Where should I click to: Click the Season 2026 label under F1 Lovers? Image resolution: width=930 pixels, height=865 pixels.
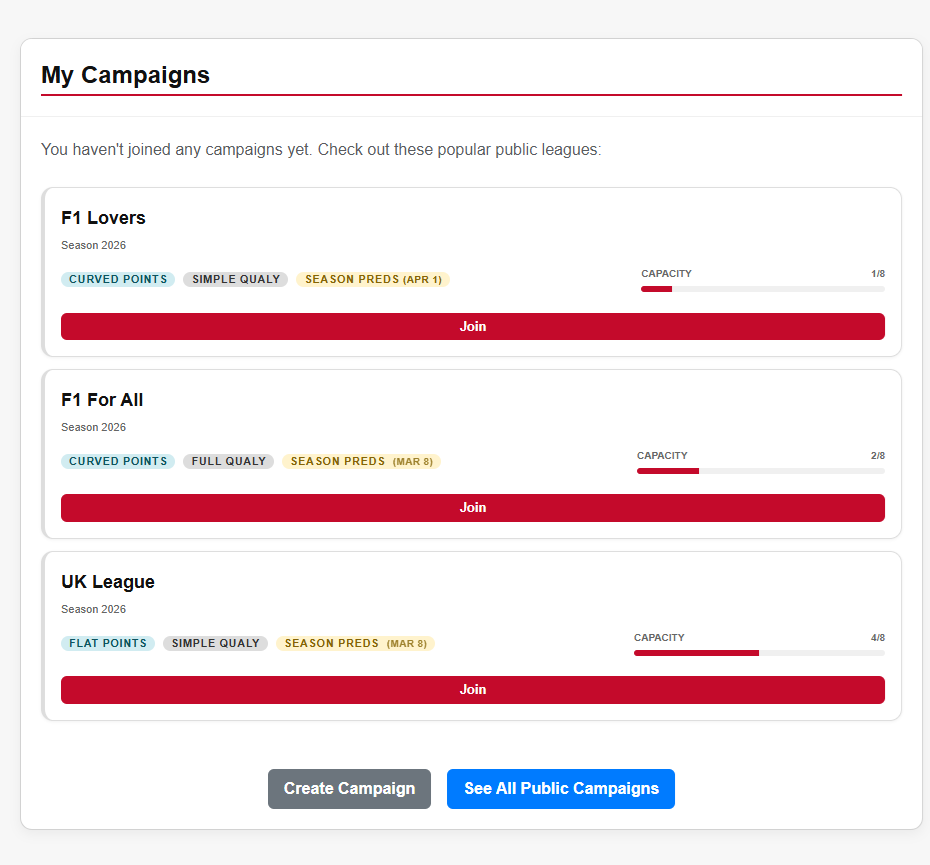pos(93,245)
